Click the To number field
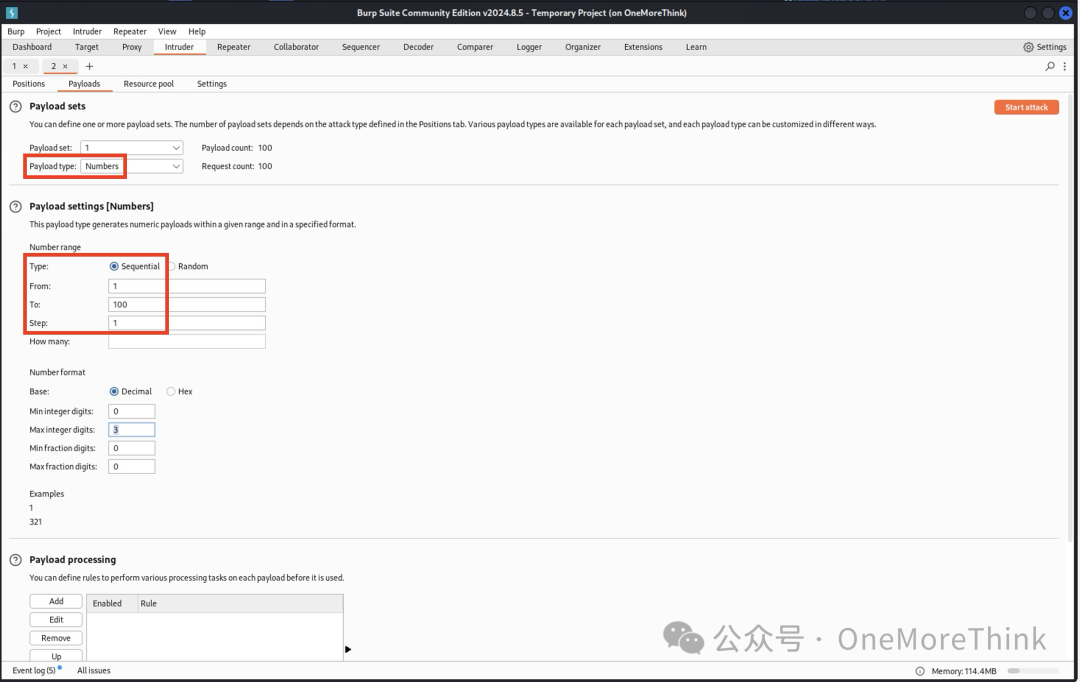This screenshot has height=682, width=1080. (187, 304)
